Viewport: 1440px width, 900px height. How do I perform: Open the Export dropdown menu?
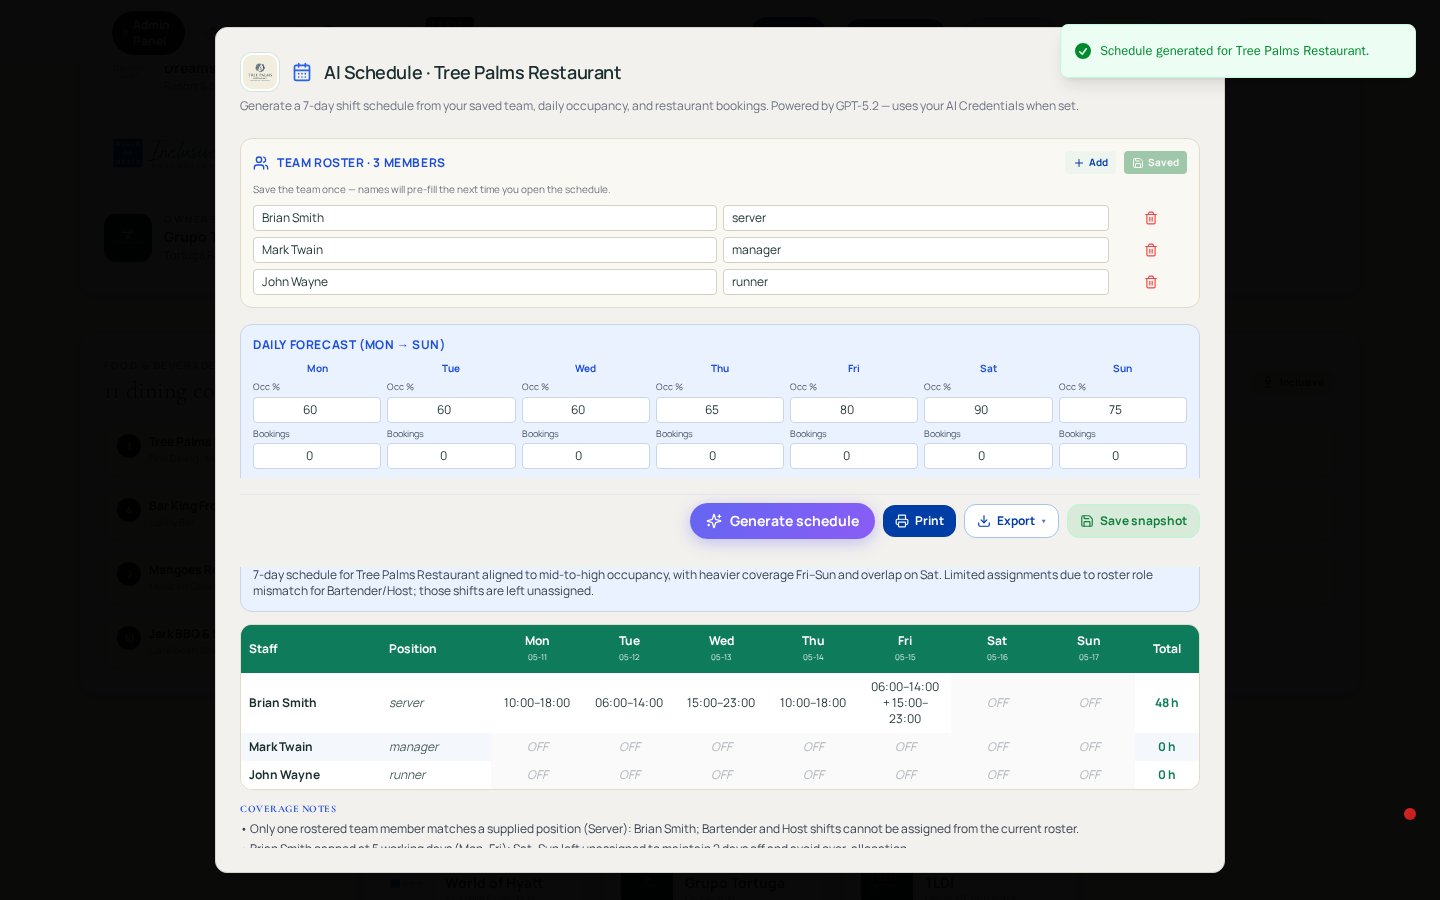pyautogui.click(x=1011, y=521)
